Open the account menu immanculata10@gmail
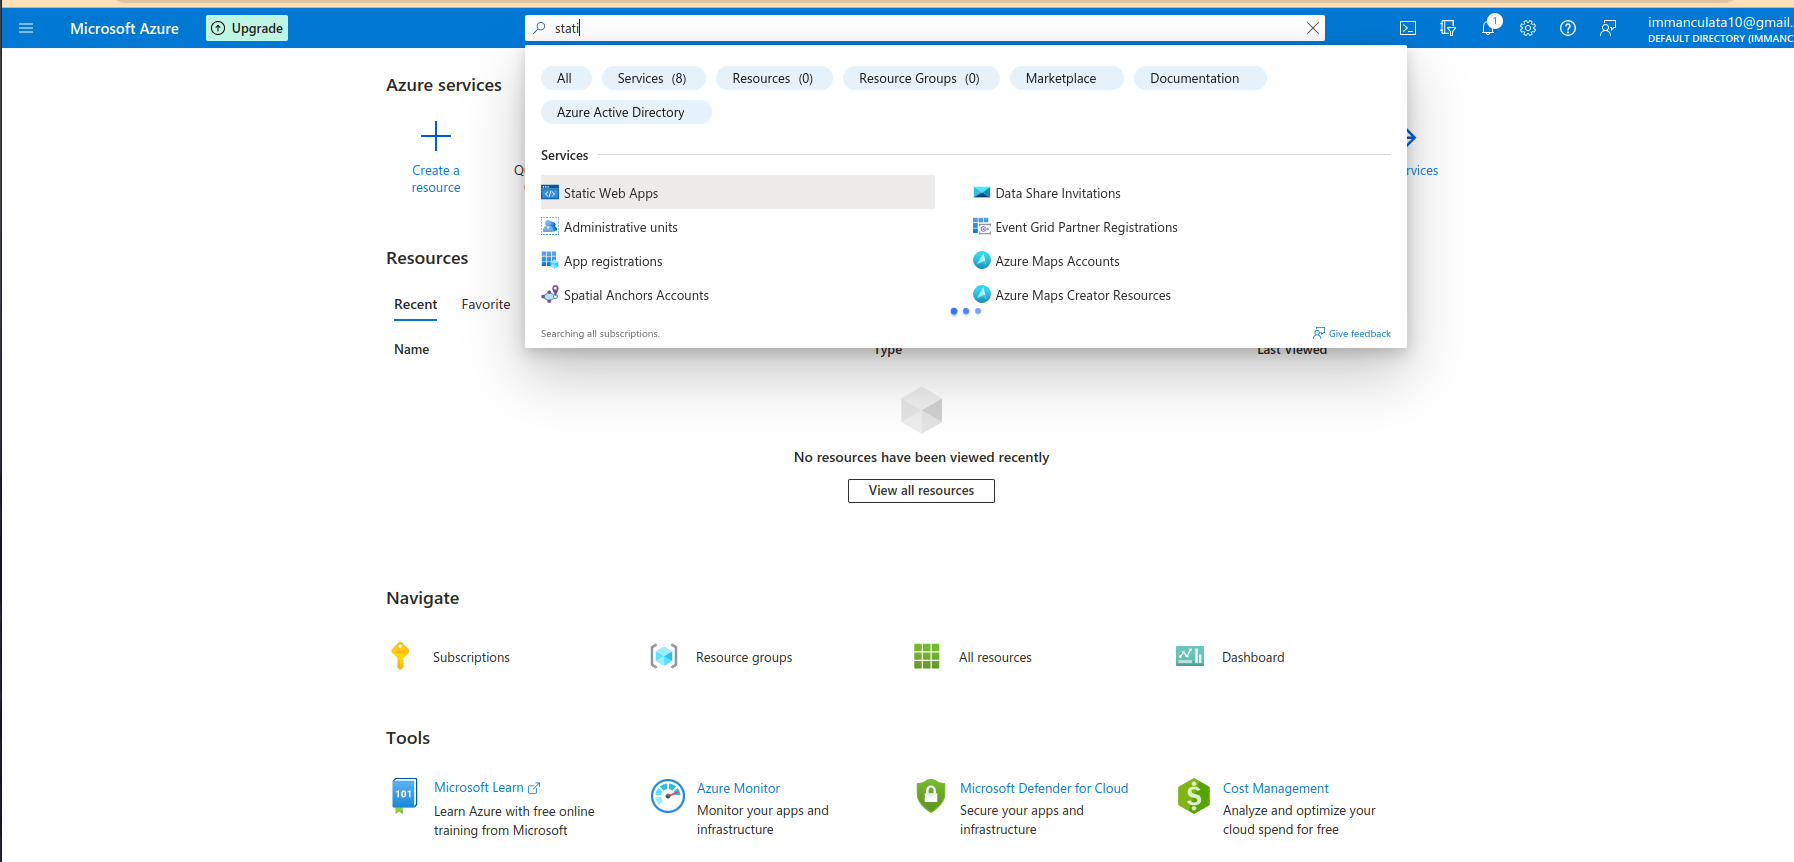This screenshot has width=1794, height=862. click(1720, 29)
